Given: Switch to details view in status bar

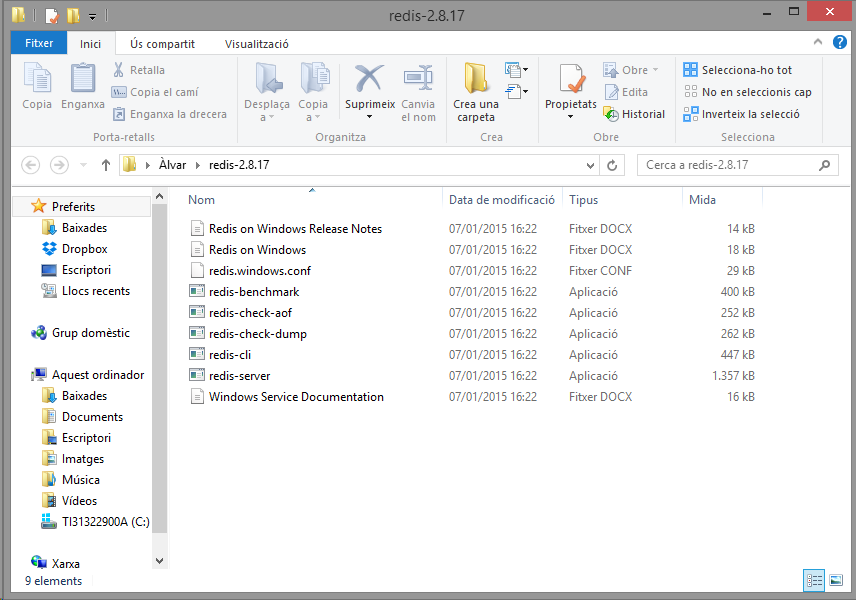Looking at the screenshot, I should point(814,580).
